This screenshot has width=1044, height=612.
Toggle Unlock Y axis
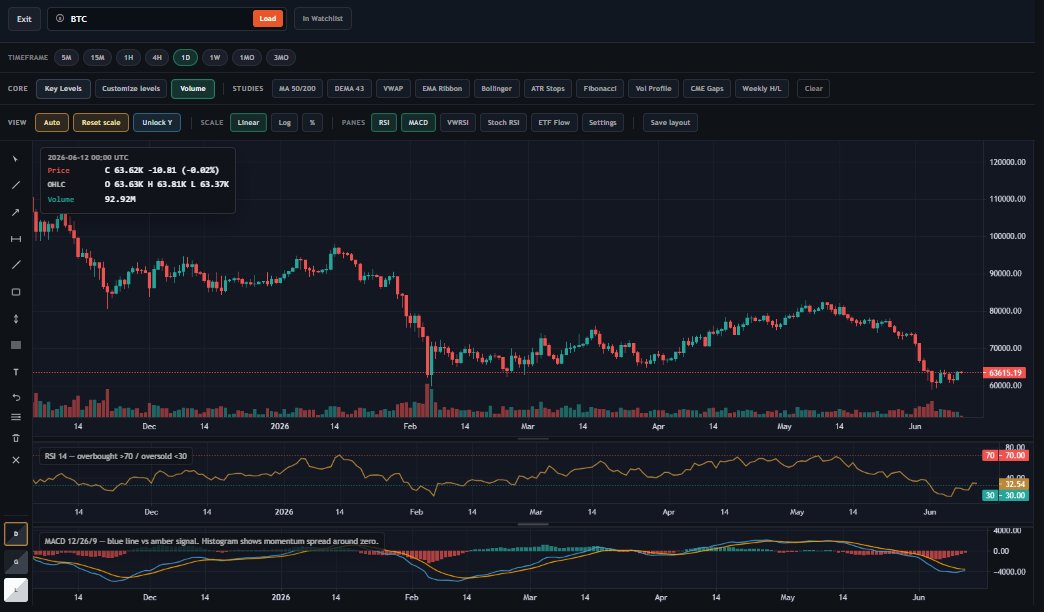click(157, 123)
